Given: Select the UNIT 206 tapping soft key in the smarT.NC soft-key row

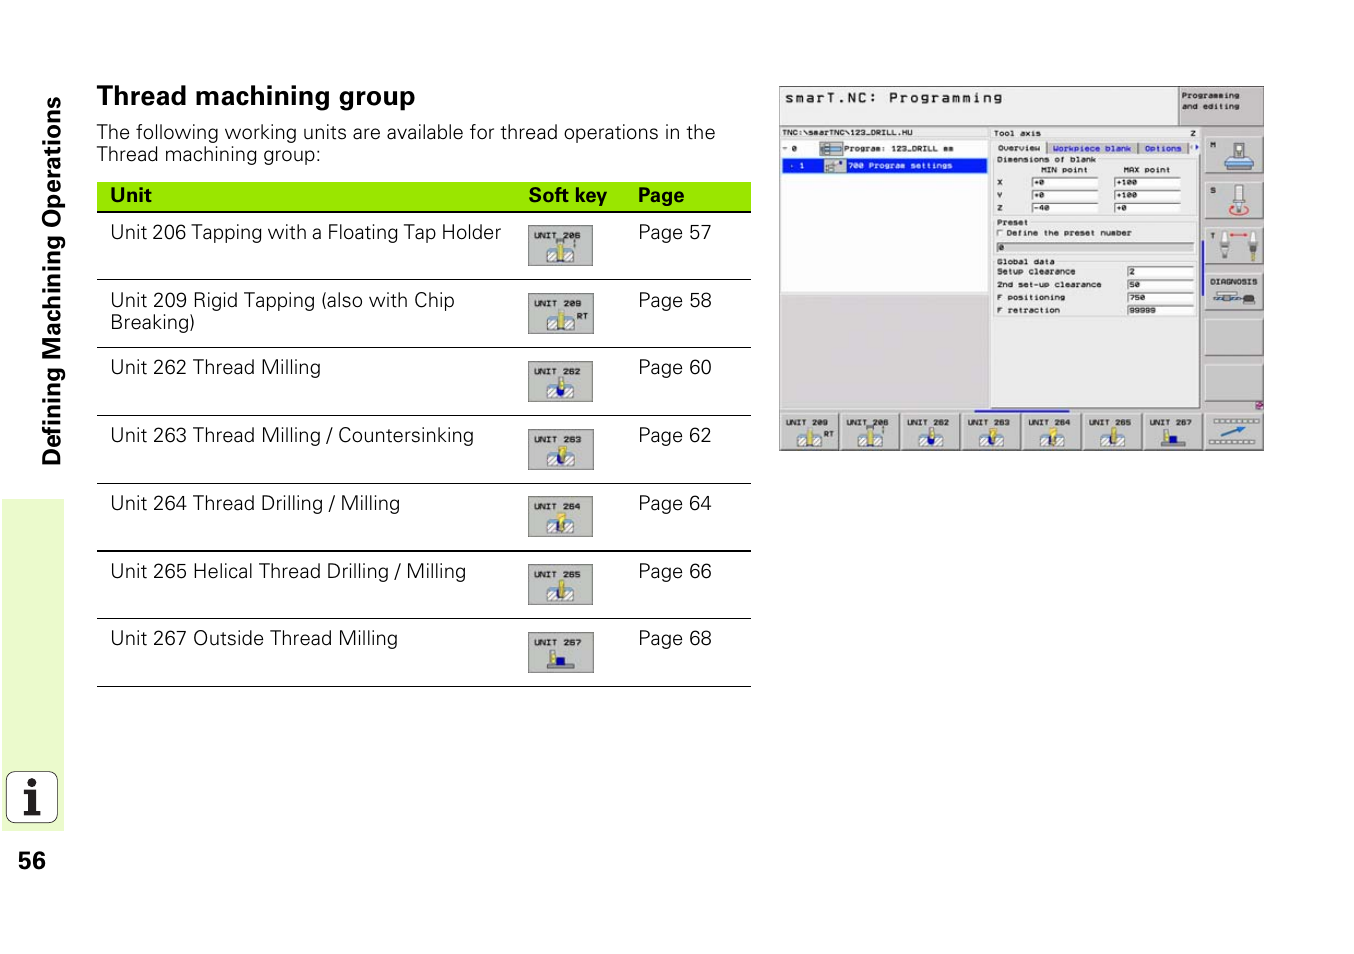Looking at the screenshot, I should pyautogui.click(x=870, y=432).
